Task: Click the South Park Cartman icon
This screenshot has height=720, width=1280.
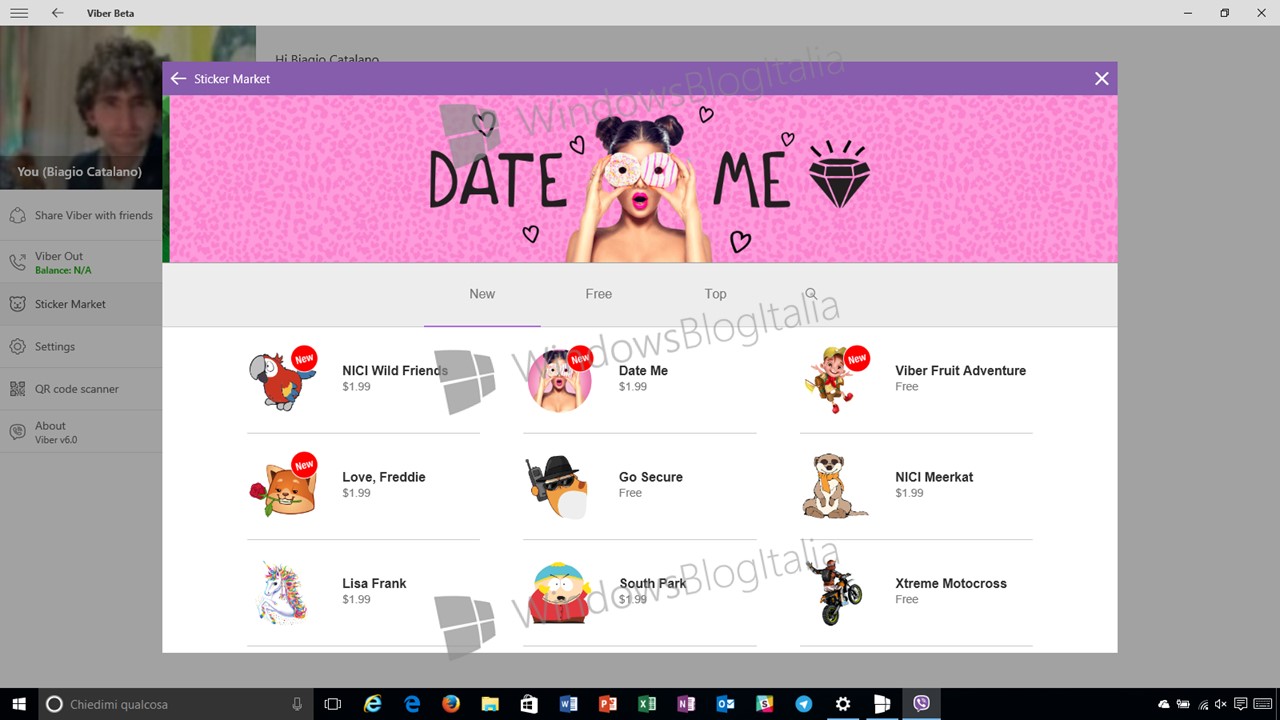Action: 559,592
